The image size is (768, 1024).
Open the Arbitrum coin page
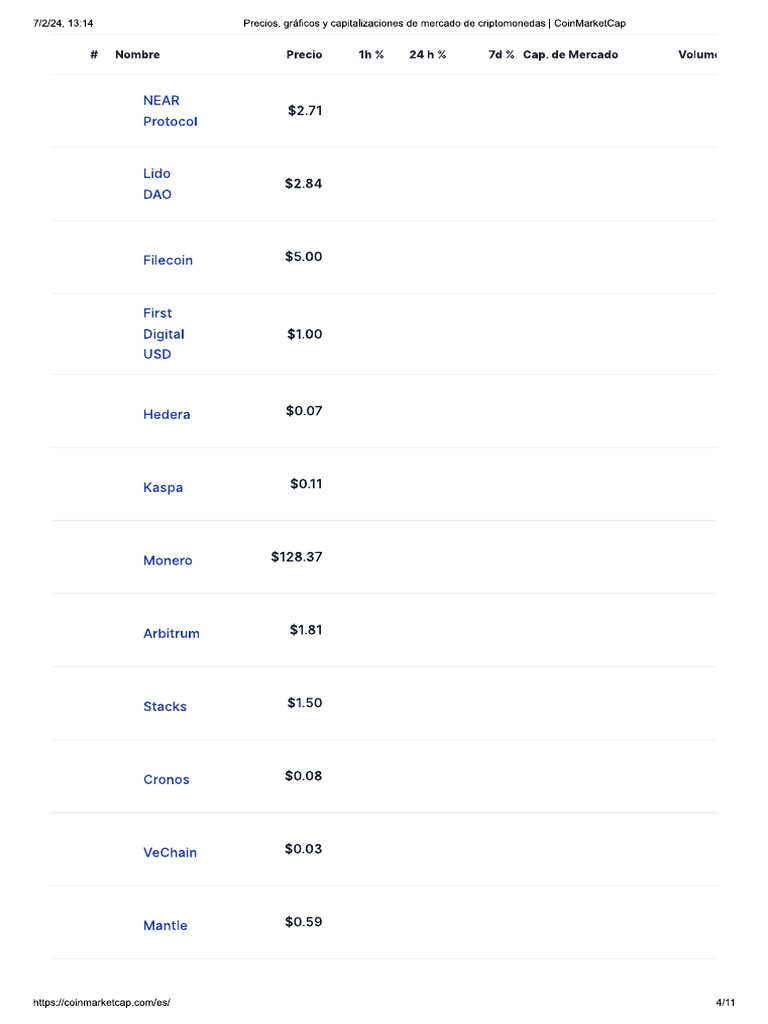coord(171,634)
